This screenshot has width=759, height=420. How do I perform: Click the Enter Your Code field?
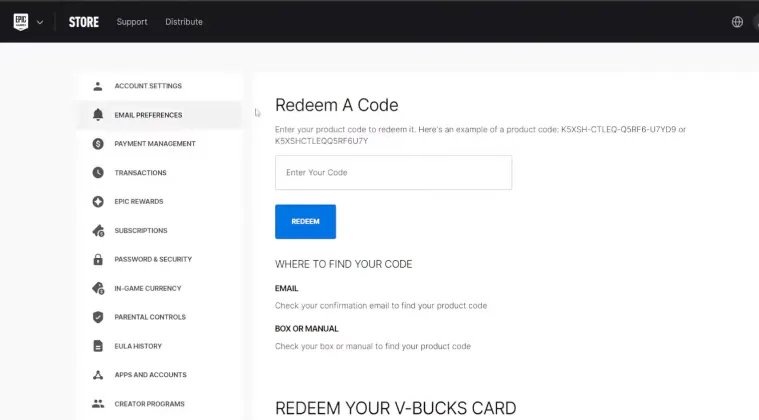point(393,173)
